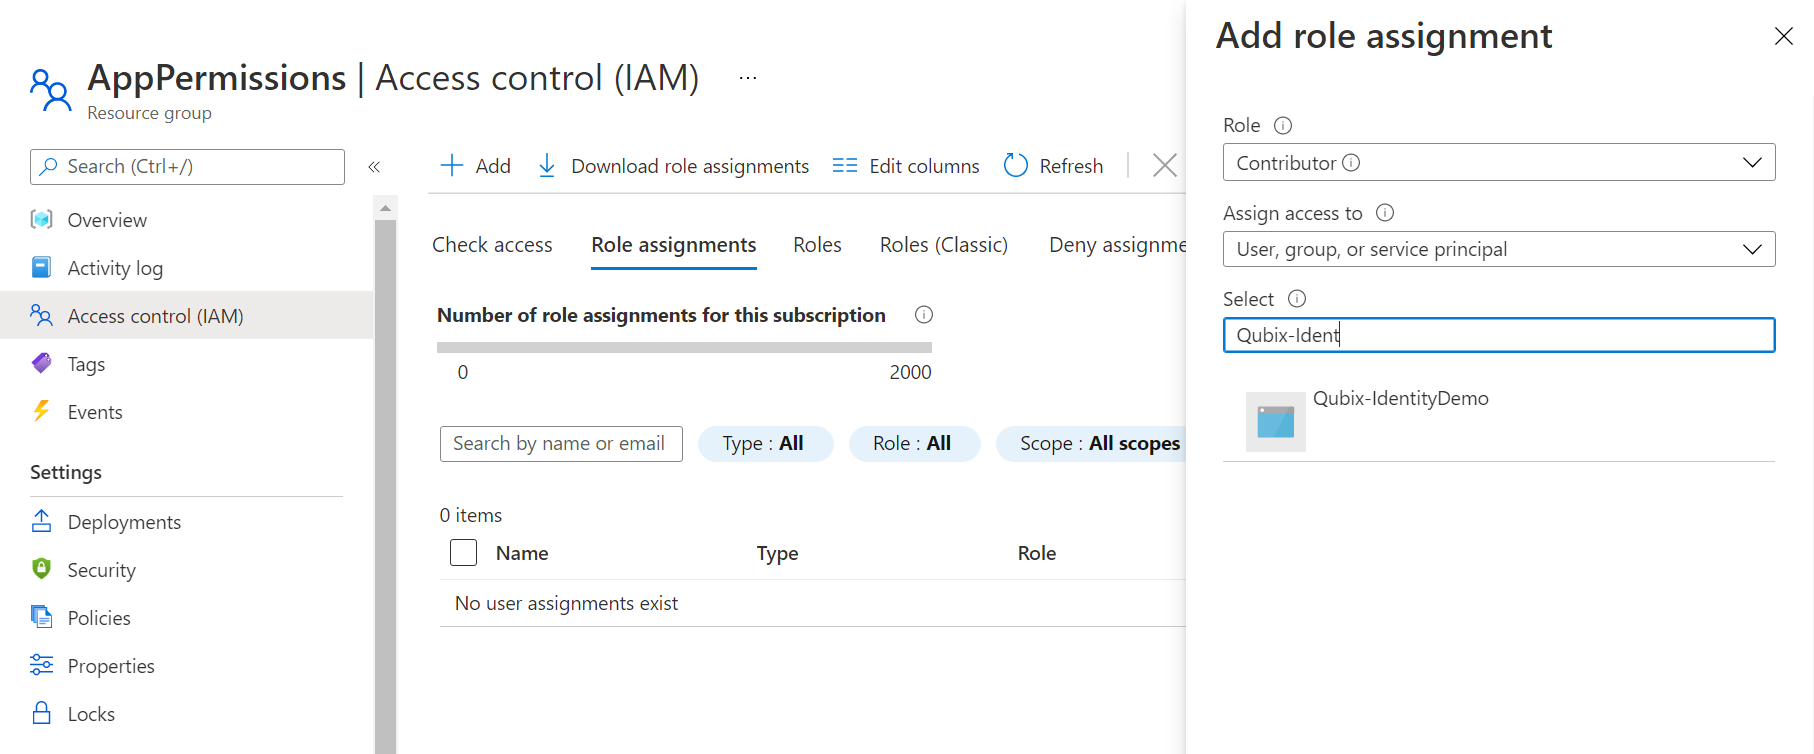Viewport: 1814px width, 754px height.
Task: Click the Edit columns list icon
Action: 845,165
